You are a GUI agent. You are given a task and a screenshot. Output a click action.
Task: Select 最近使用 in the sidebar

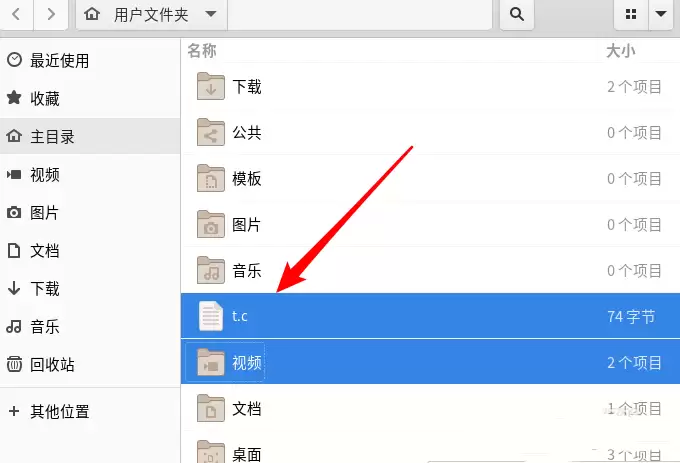click(59, 61)
